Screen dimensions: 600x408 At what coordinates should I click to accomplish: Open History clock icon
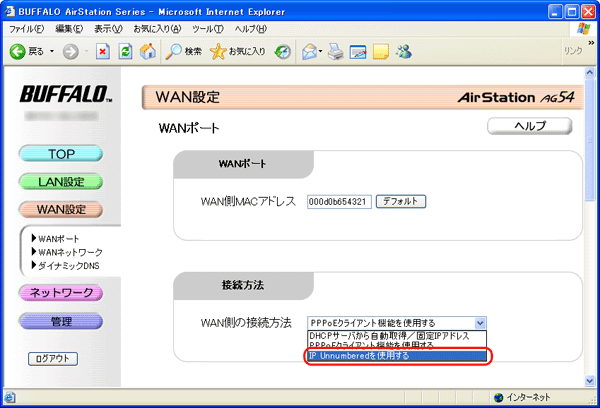coord(282,52)
